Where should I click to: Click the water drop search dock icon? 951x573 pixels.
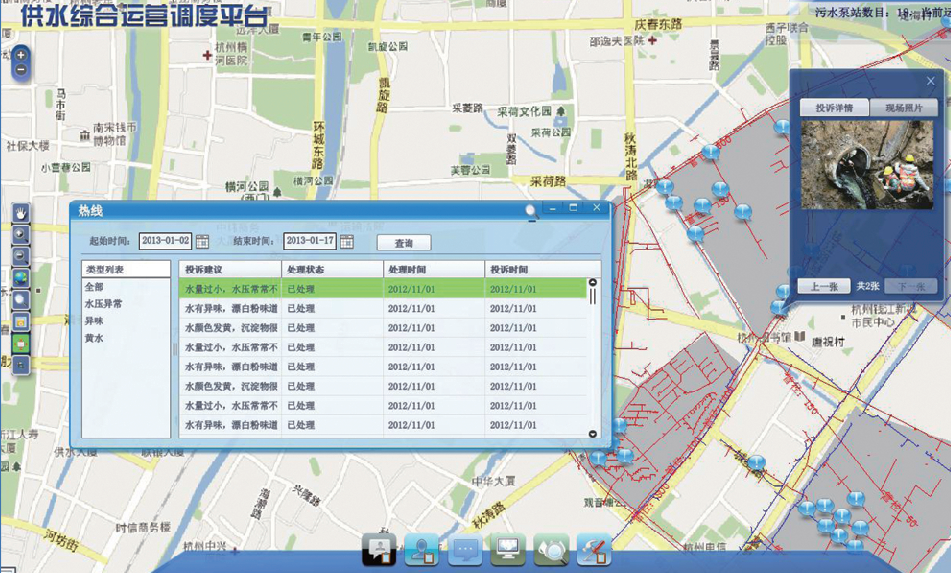pyautogui.click(x=551, y=549)
